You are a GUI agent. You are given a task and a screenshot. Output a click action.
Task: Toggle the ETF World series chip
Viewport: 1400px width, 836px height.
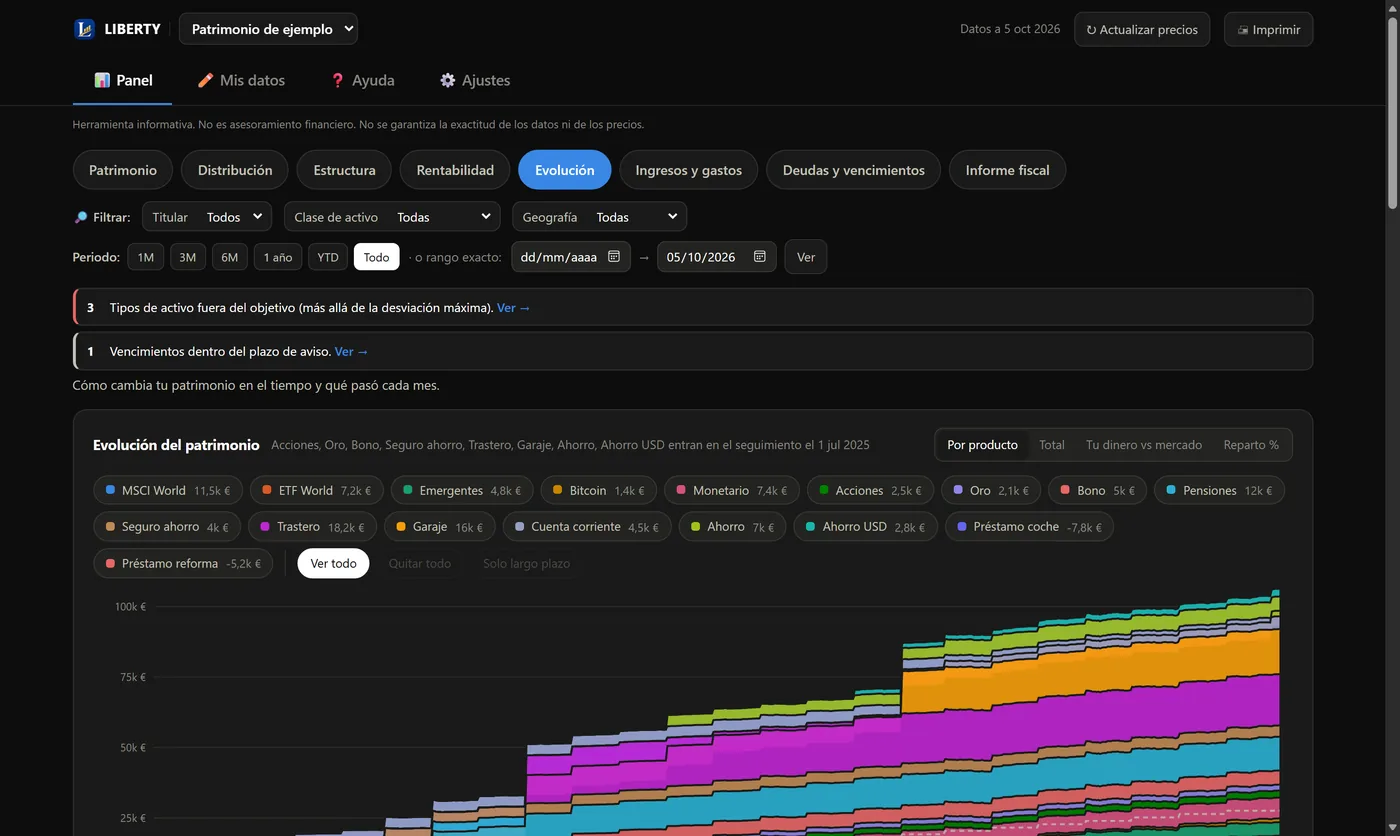coord(317,490)
